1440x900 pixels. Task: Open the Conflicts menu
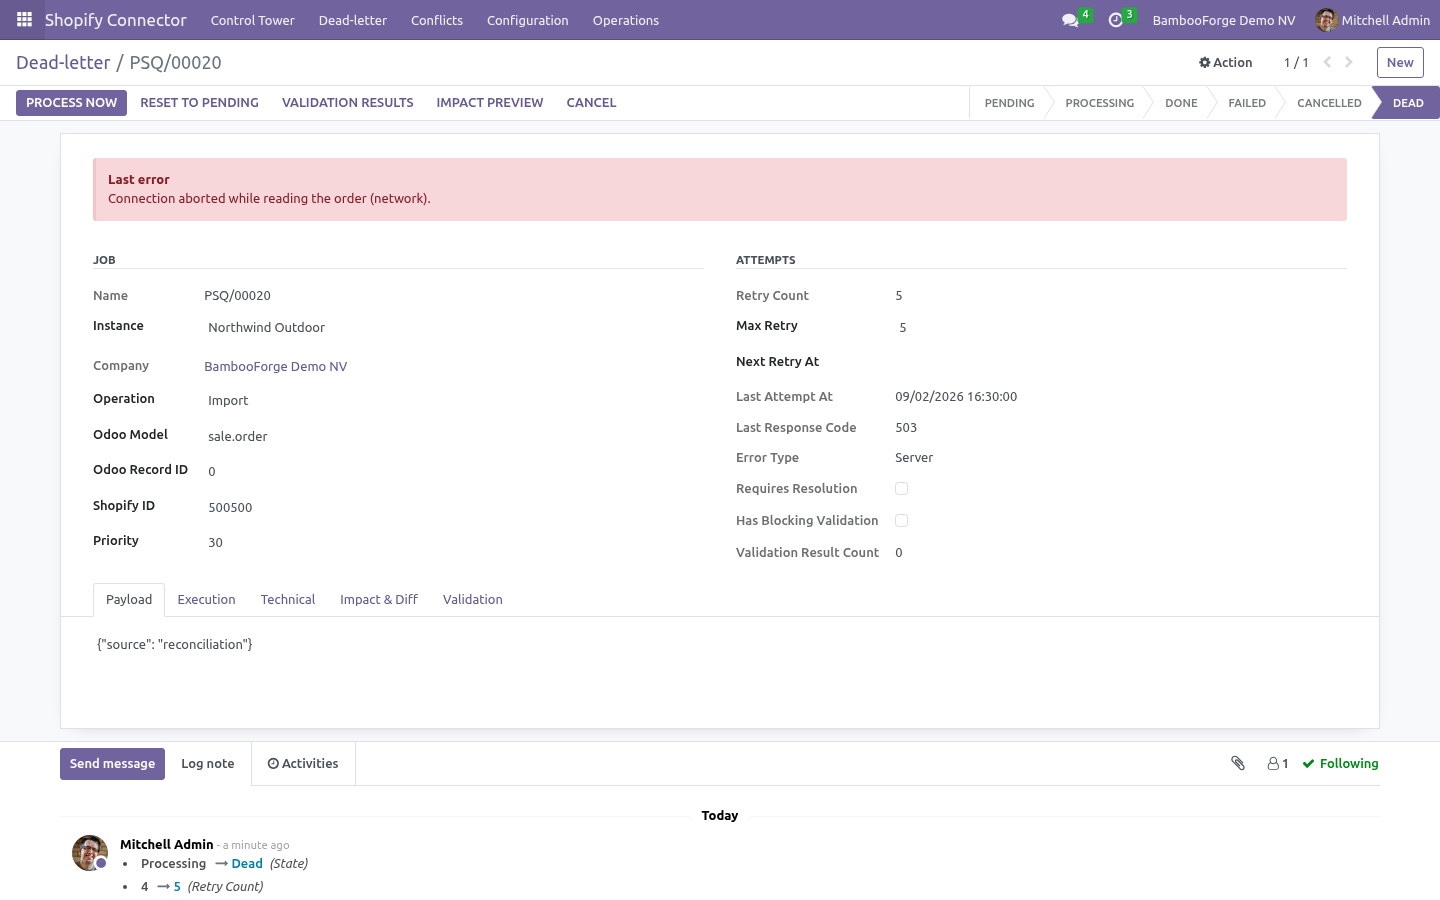437,20
